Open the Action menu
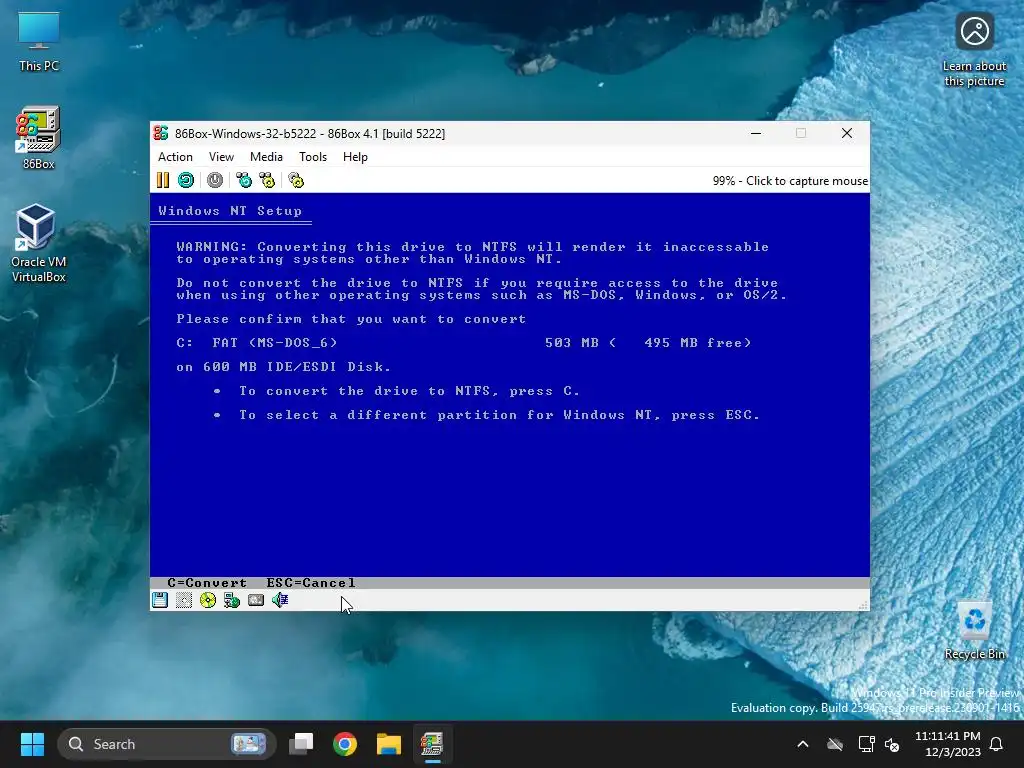 (175, 157)
